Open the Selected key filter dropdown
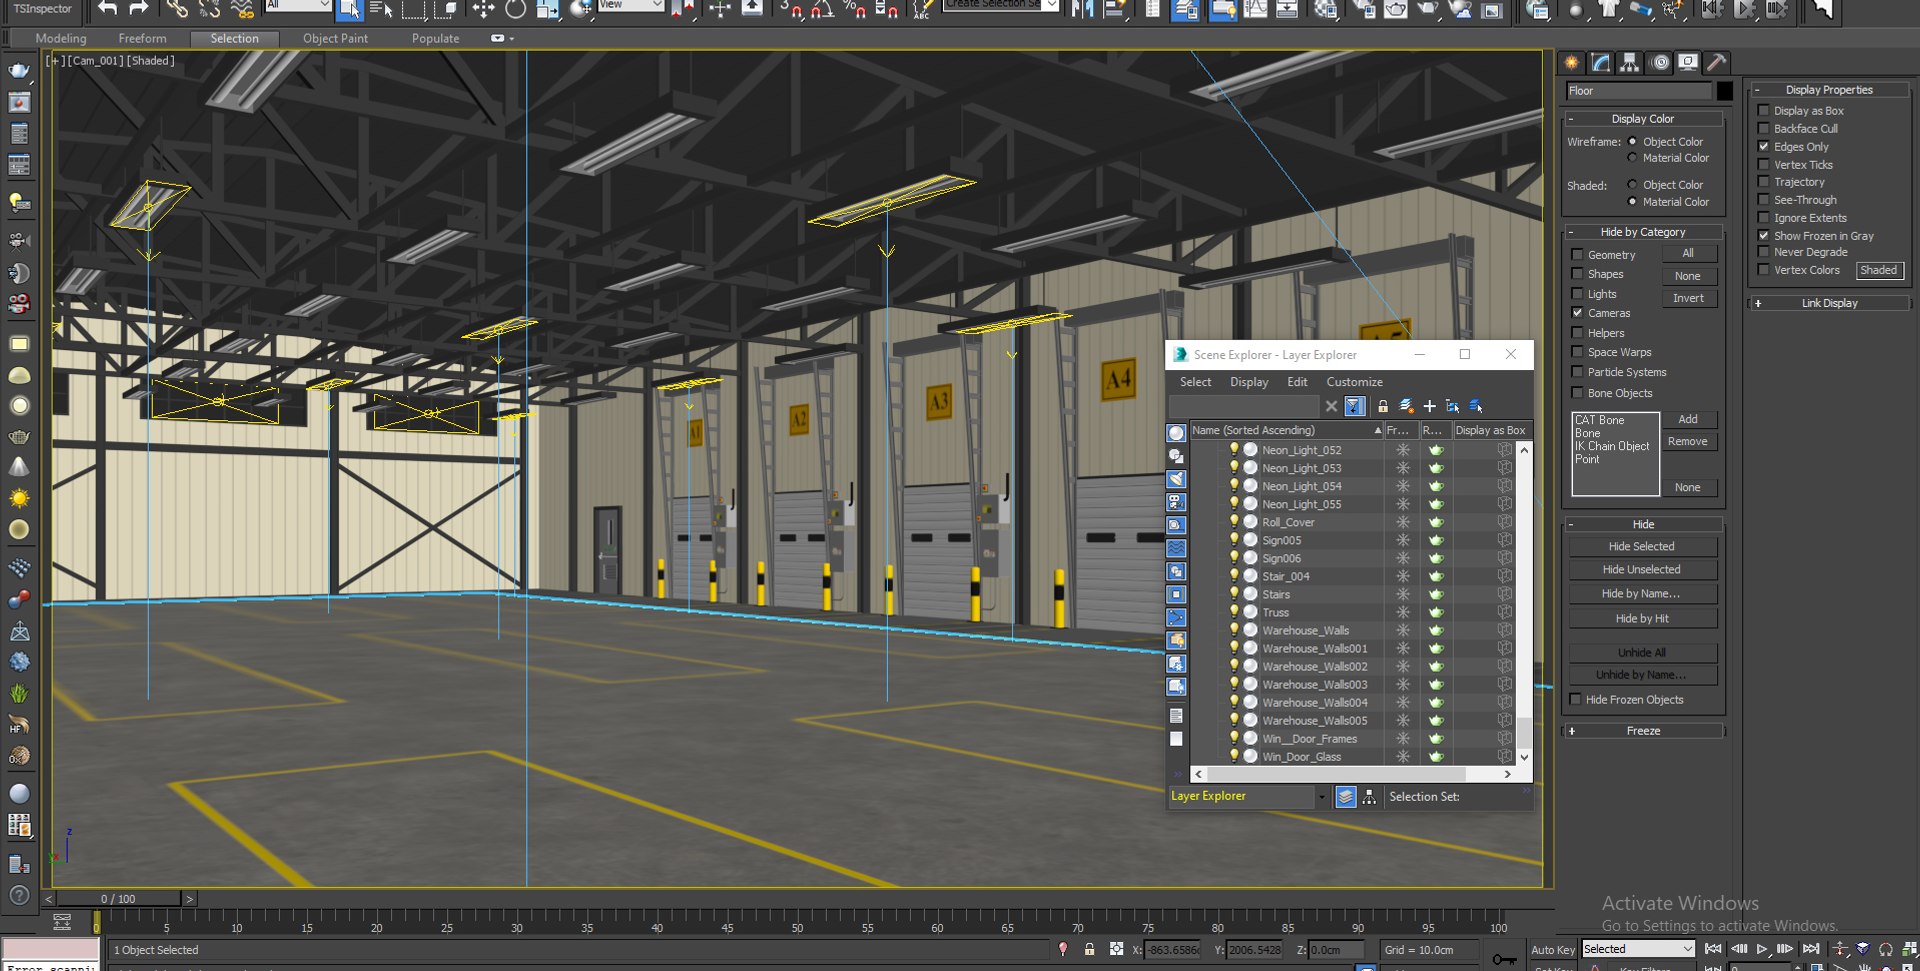Screen dimensions: 1920x971 coord(1638,949)
